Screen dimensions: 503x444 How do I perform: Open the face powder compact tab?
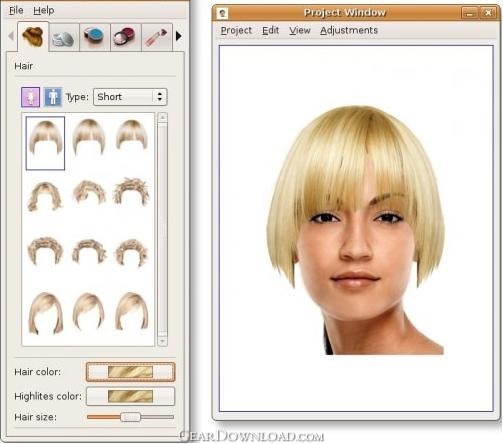click(x=64, y=37)
